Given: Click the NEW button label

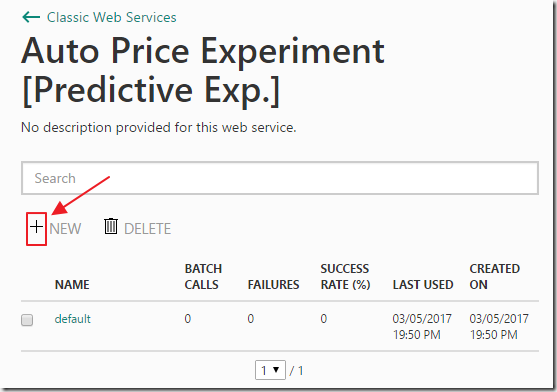Looking at the screenshot, I should click(x=65, y=229).
